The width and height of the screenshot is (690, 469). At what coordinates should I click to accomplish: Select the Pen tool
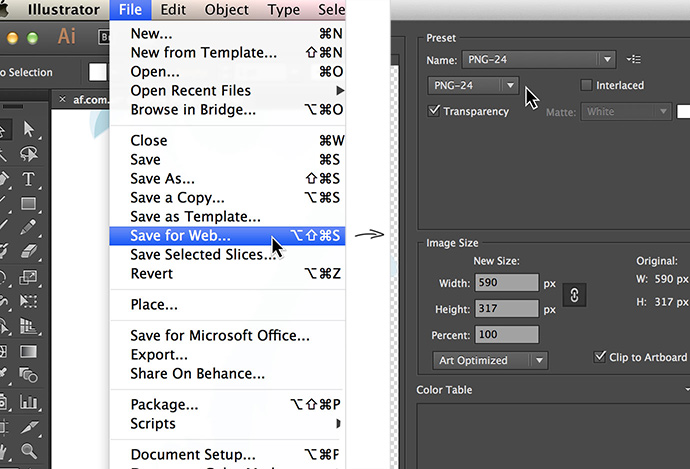4,179
